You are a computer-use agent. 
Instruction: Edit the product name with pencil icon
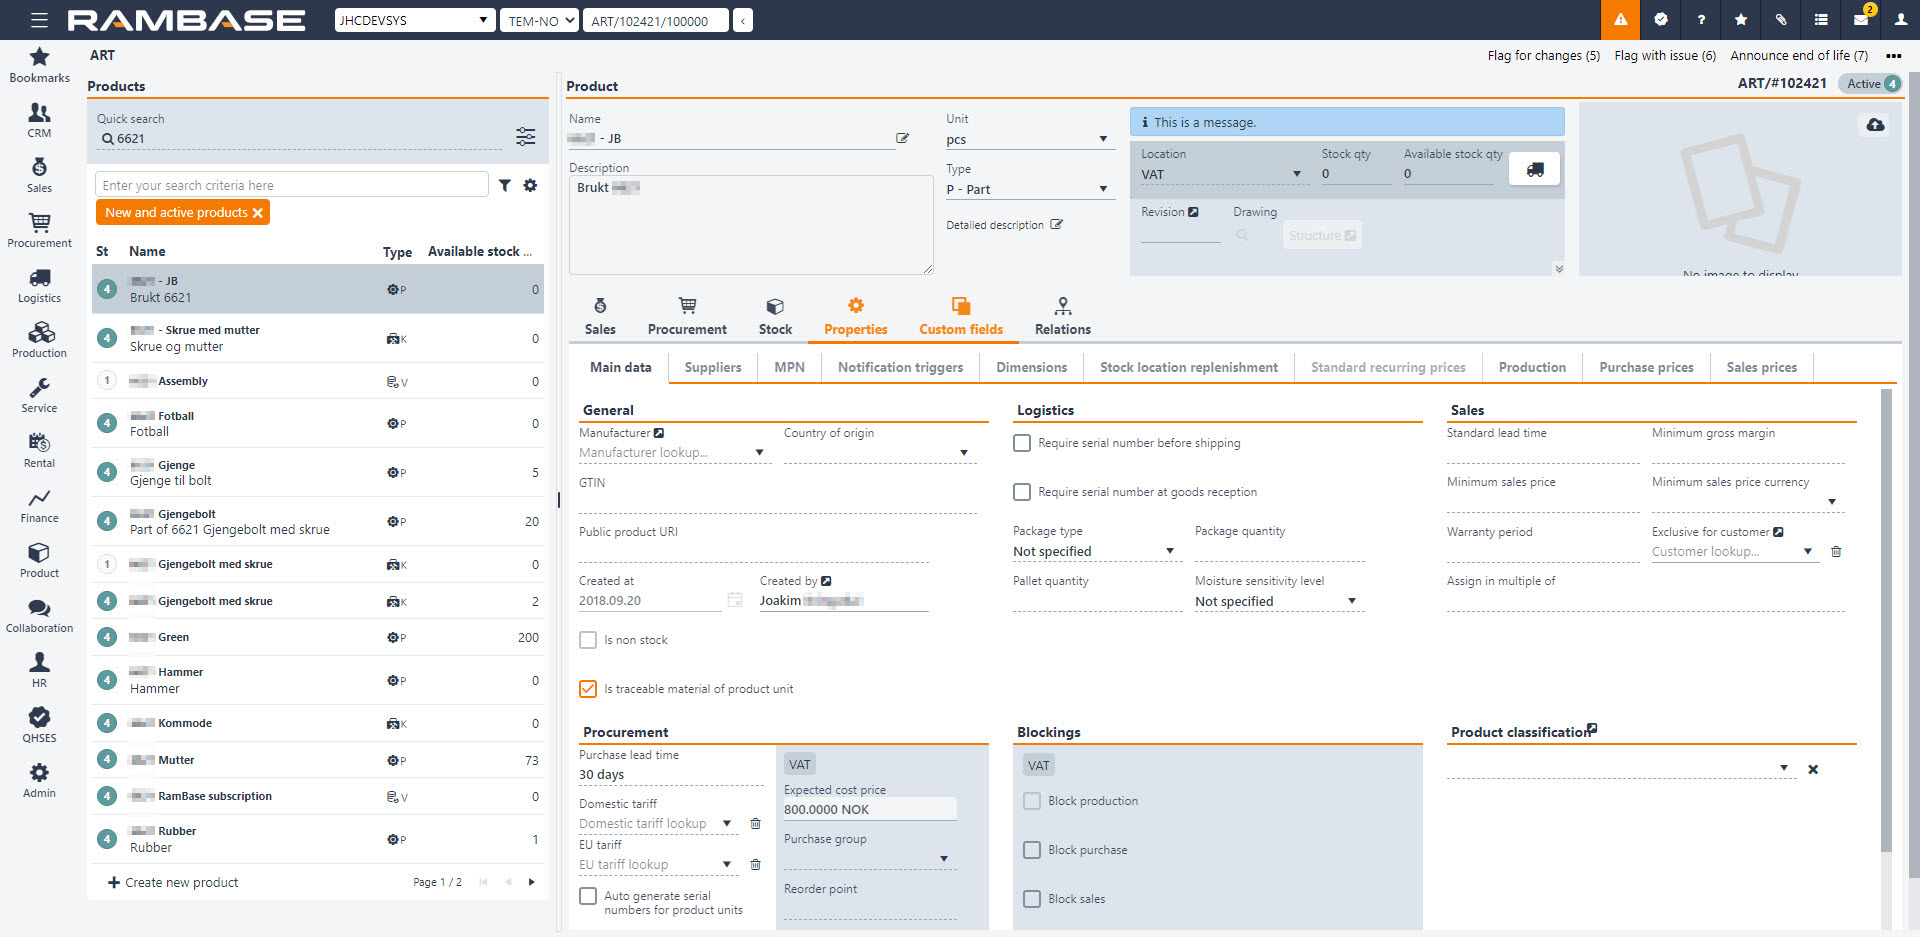coord(902,139)
